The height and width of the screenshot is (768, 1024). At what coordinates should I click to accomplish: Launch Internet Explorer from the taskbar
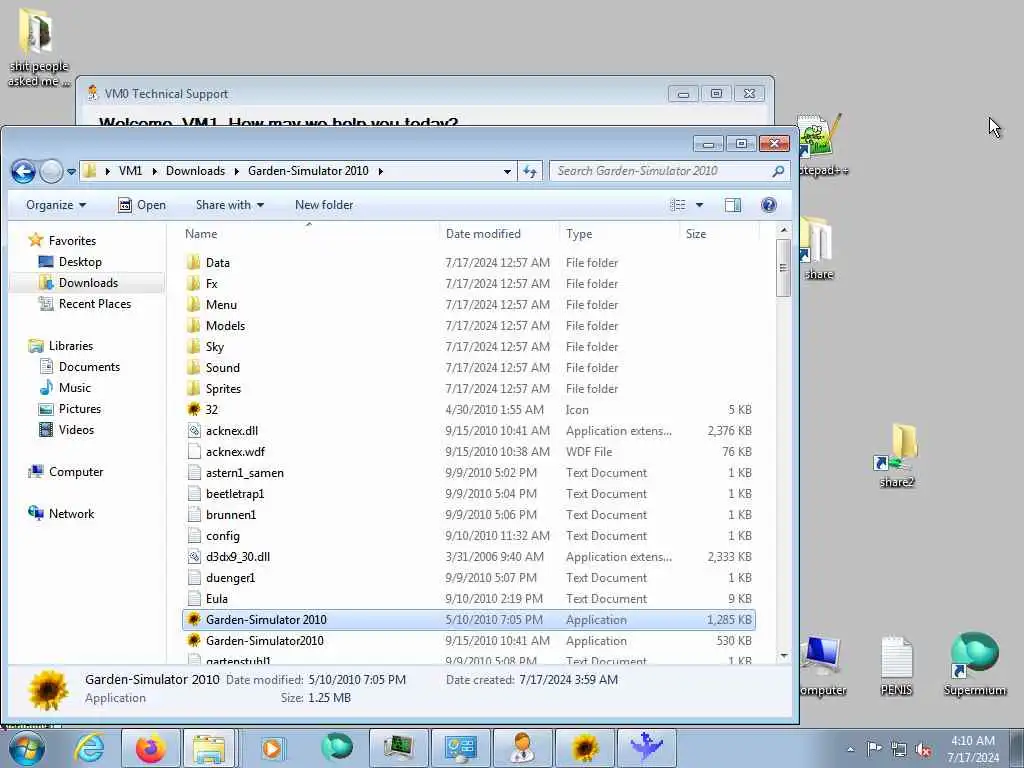(x=89, y=748)
